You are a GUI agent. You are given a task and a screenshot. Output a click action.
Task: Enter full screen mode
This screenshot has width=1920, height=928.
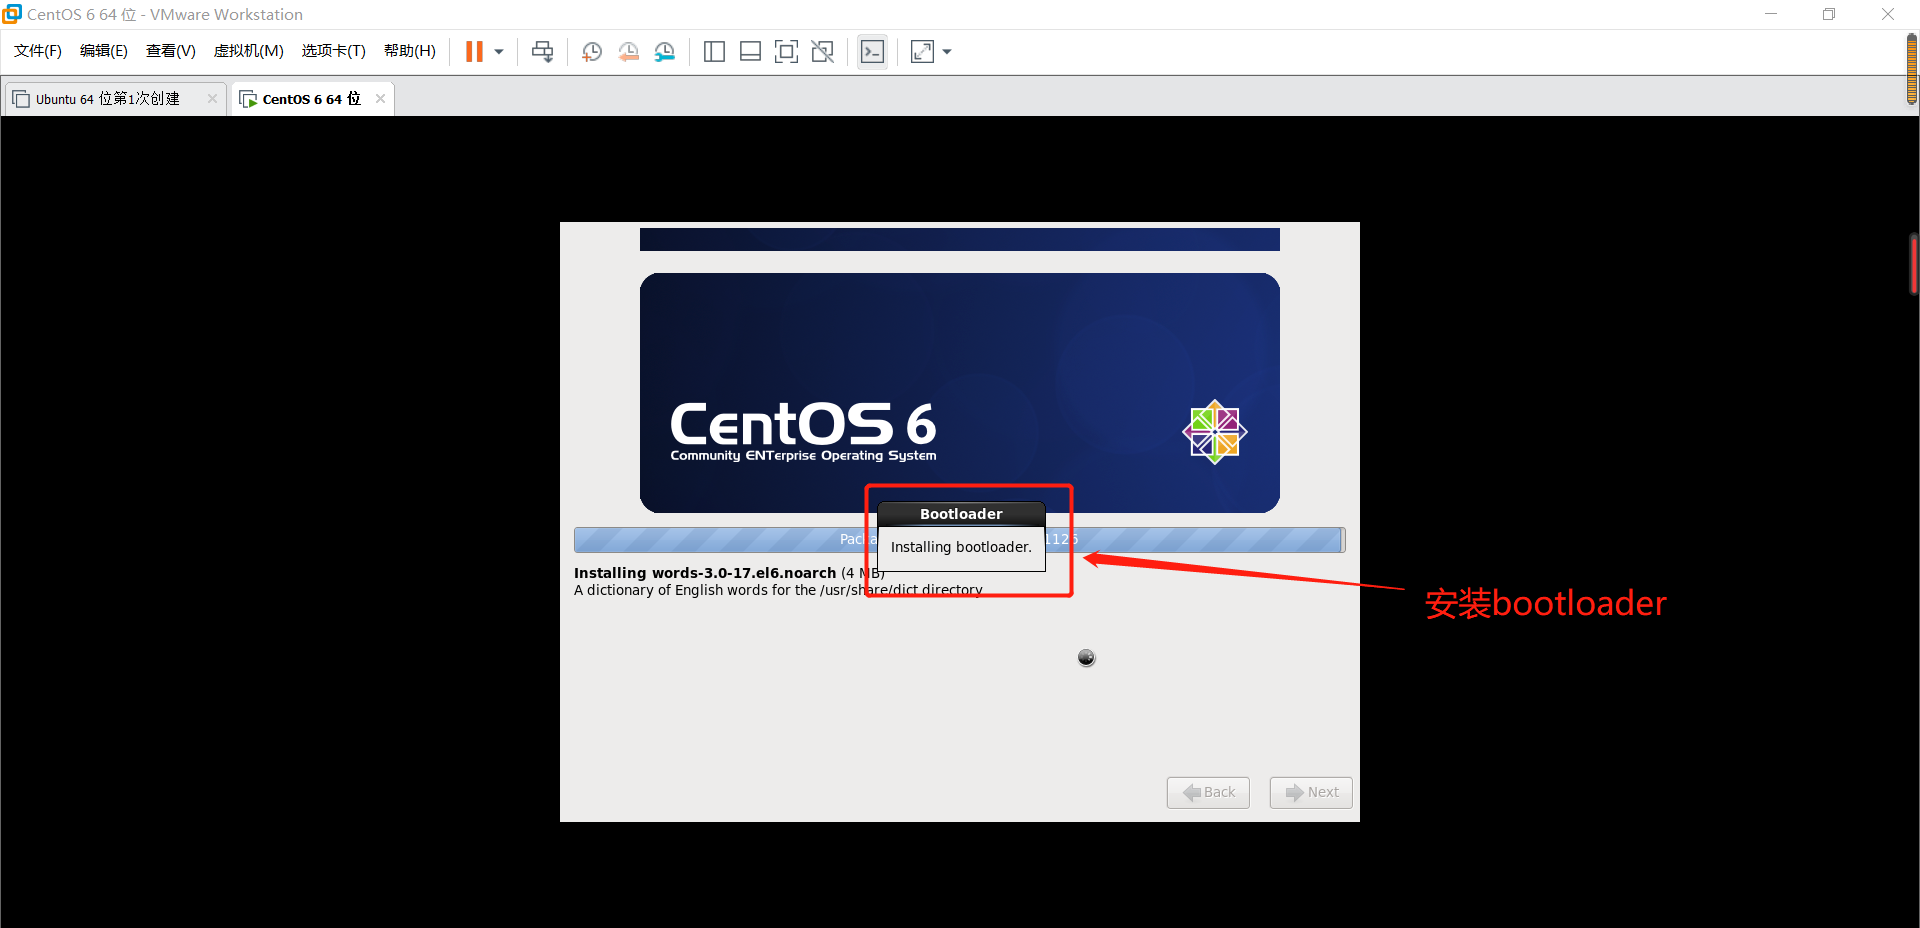[786, 52]
